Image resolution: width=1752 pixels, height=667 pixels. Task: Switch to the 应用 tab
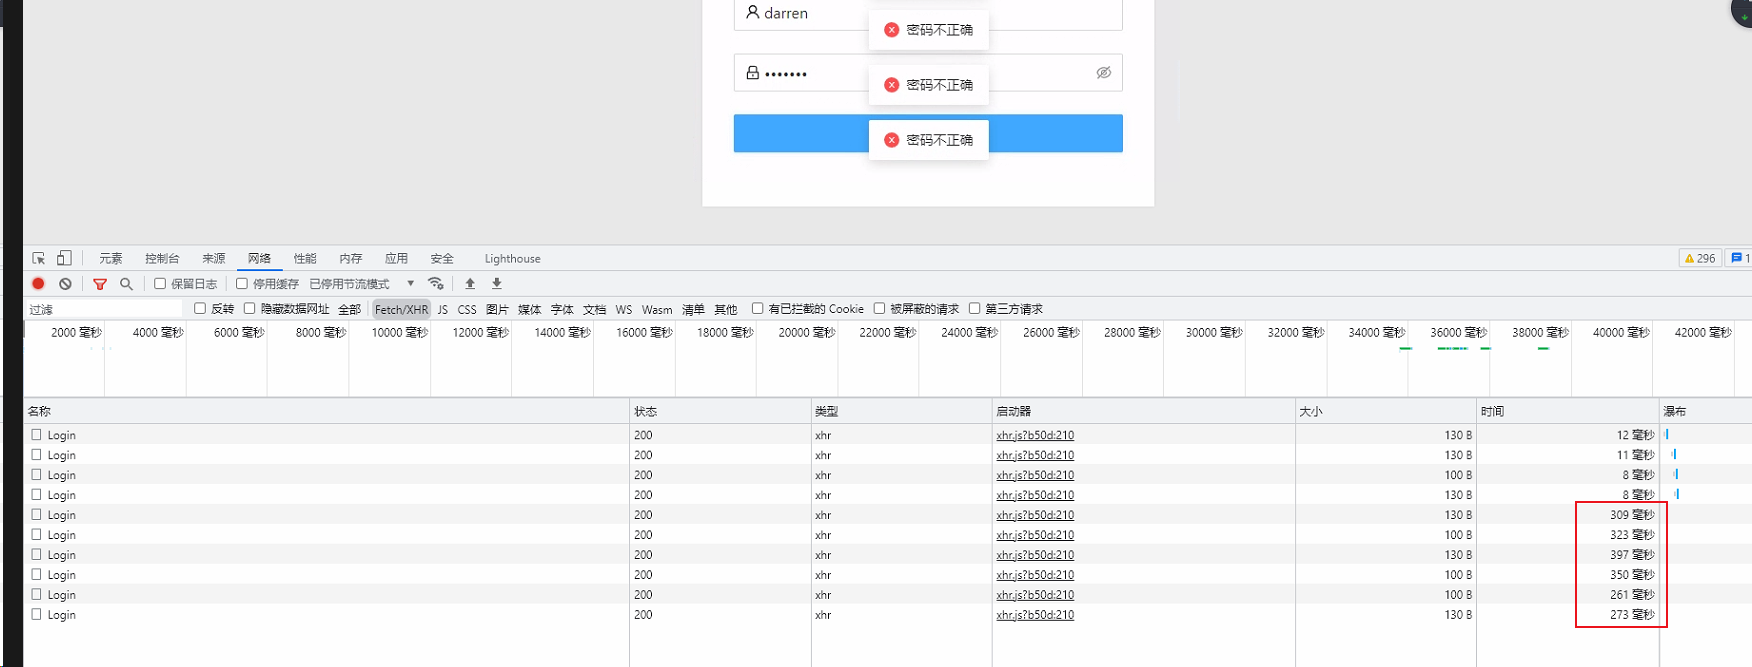(x=397, y=258)
